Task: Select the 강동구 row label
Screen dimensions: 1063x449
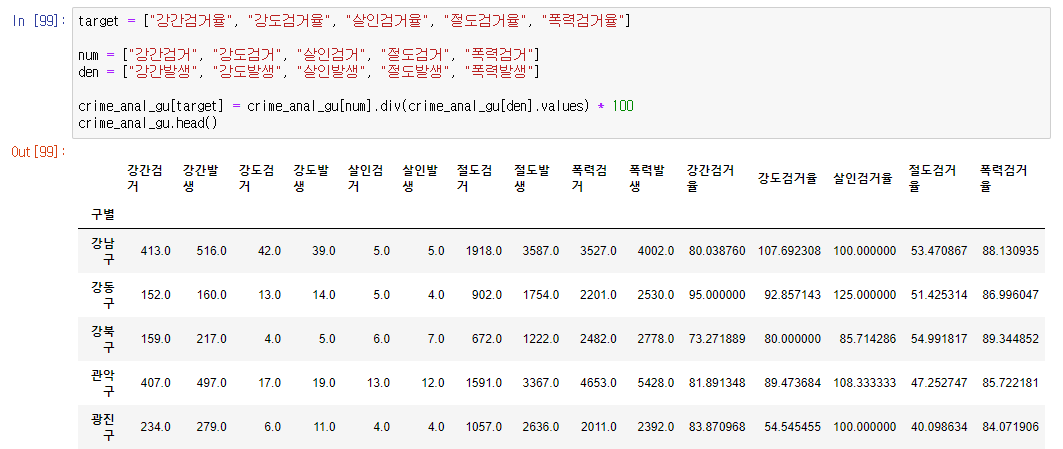Action: pyautogui.click(x=102, y=295)
